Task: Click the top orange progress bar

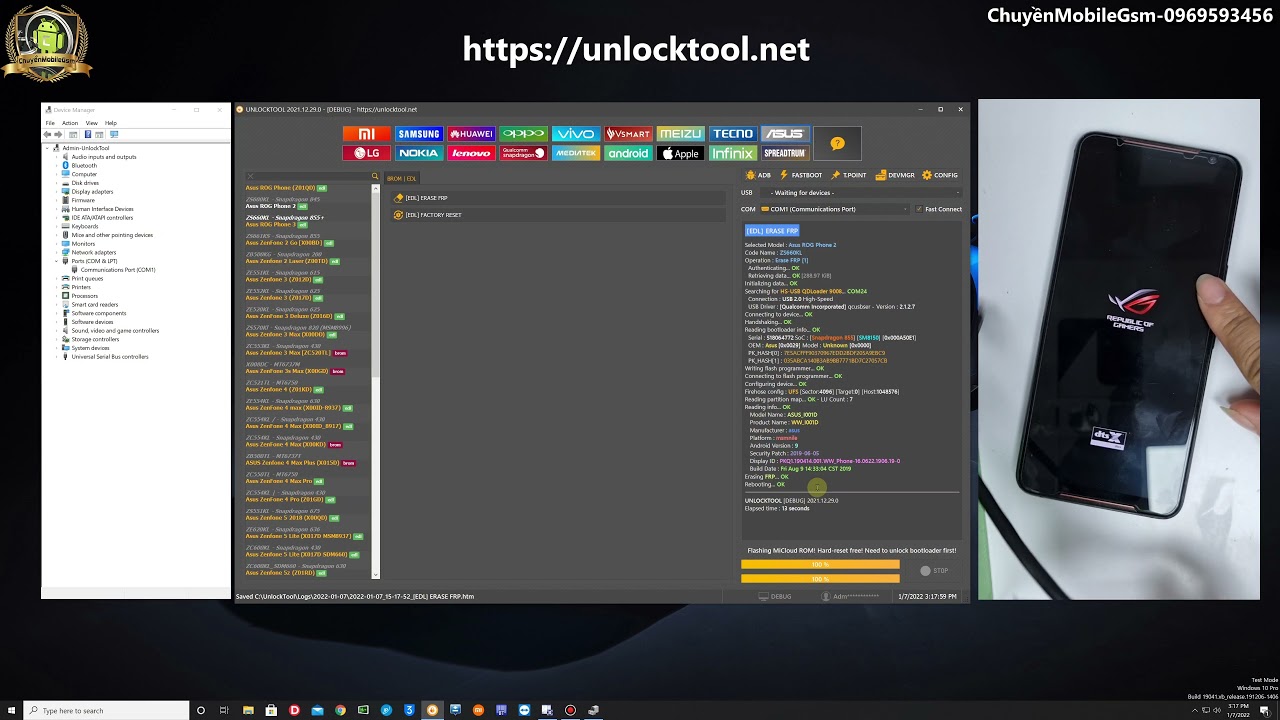Action: pos(820,565)
